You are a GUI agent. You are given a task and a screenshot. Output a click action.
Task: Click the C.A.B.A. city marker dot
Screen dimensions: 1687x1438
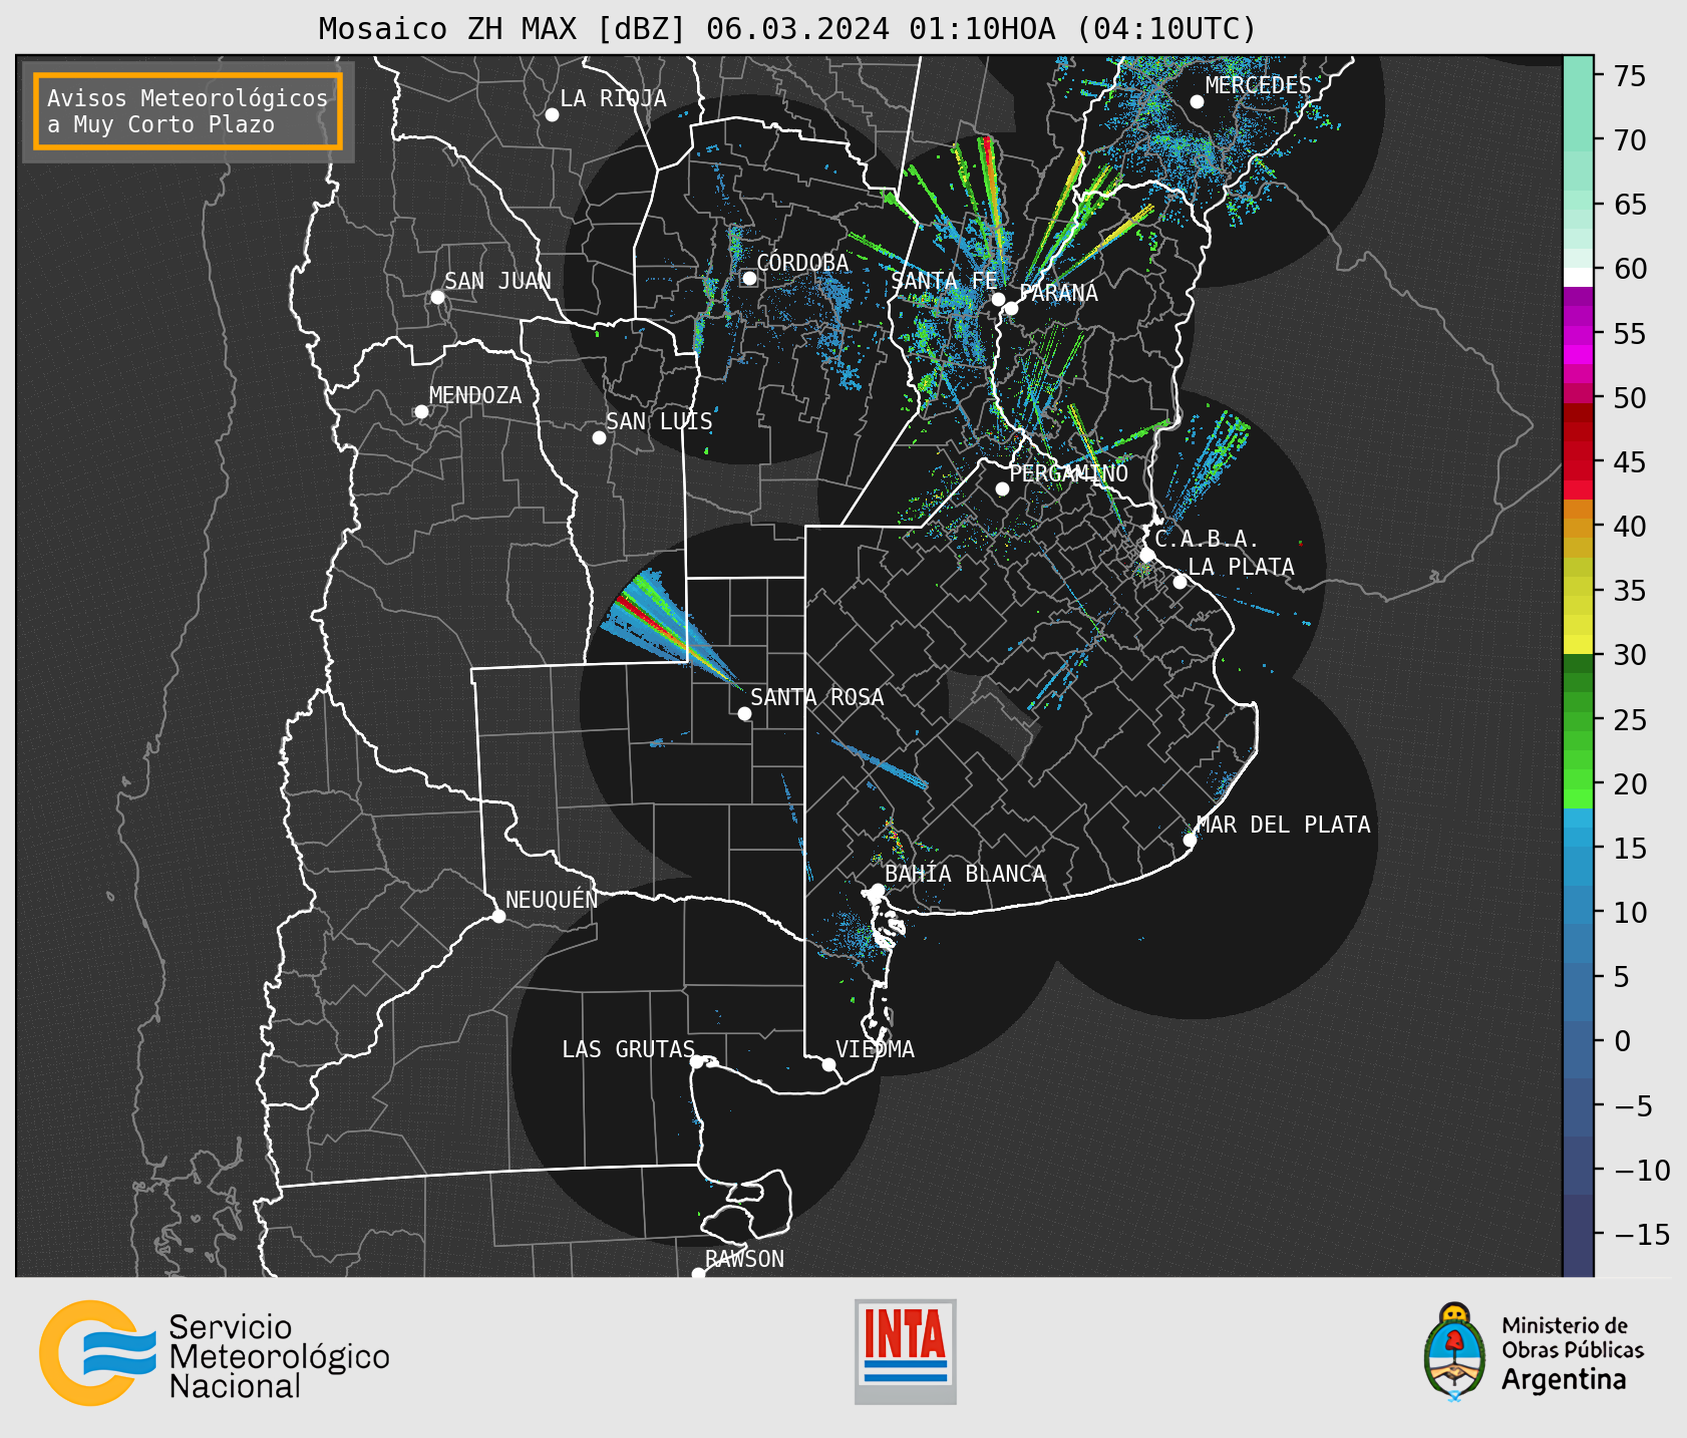click(1148, 555)
